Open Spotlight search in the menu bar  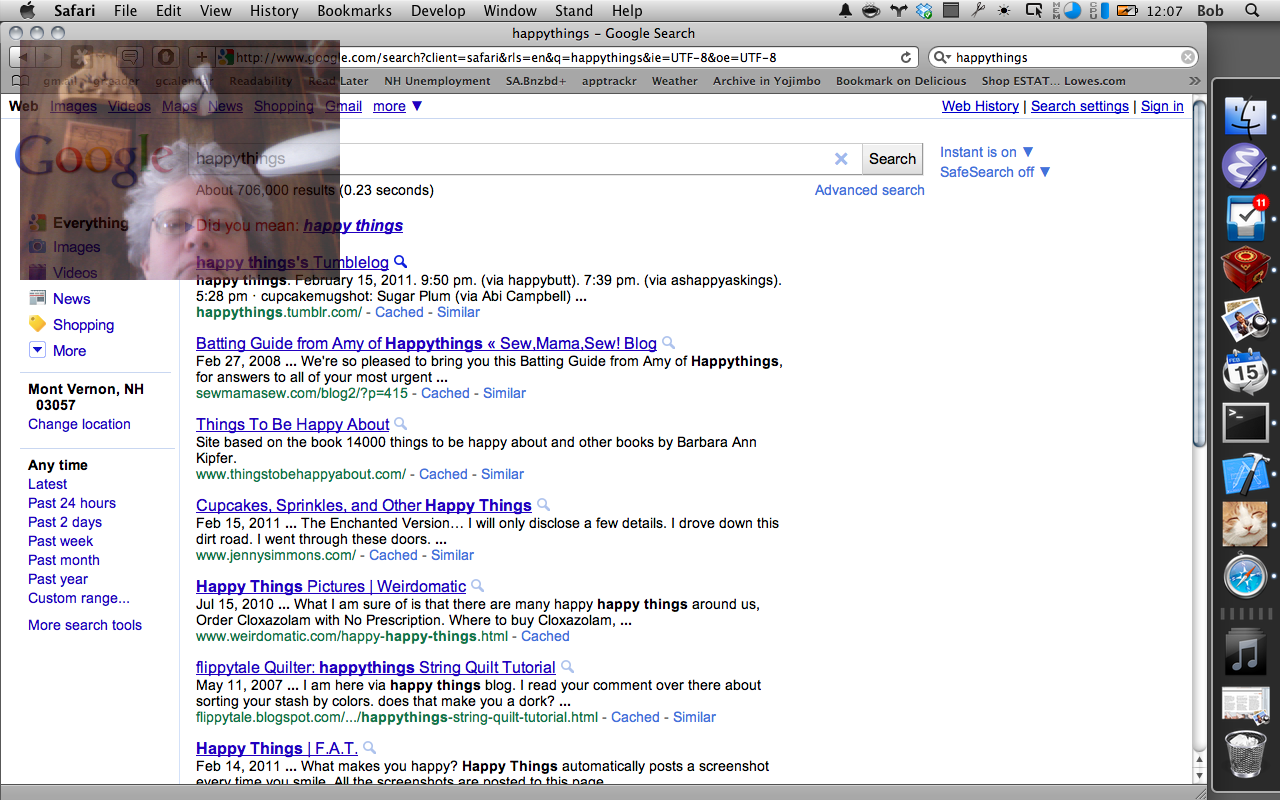click(x=1252, y=11)
